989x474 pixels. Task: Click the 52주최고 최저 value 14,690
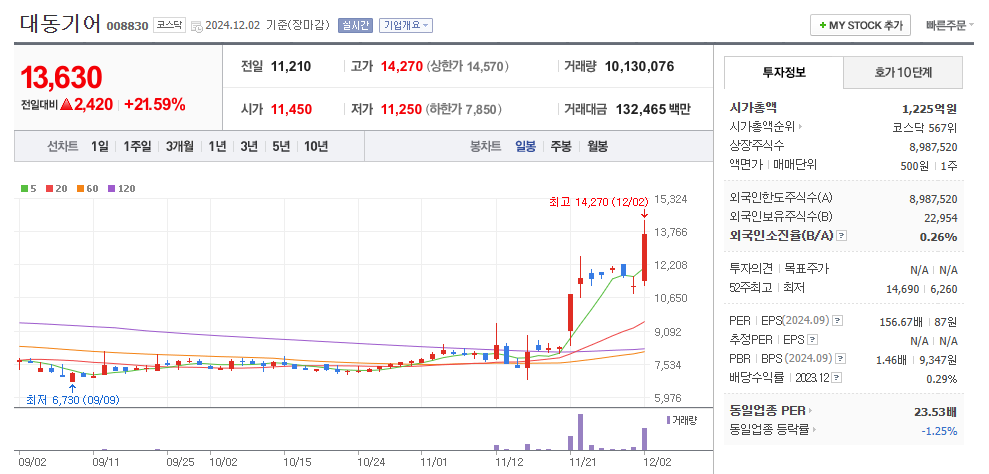pyautogui.click(x=902, y=288)
